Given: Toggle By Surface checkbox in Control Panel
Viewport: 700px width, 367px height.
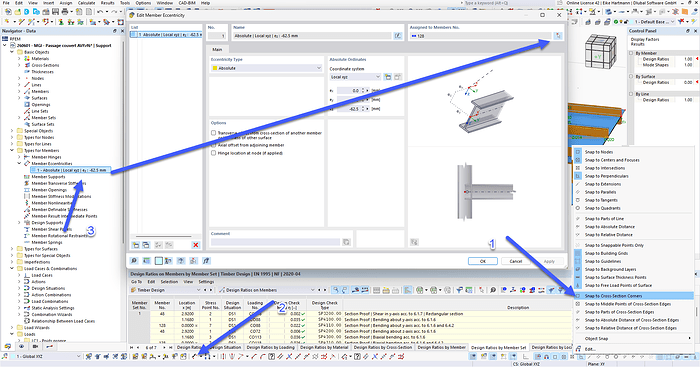Looking at the screenshot, I should click(x=631, y=77).
